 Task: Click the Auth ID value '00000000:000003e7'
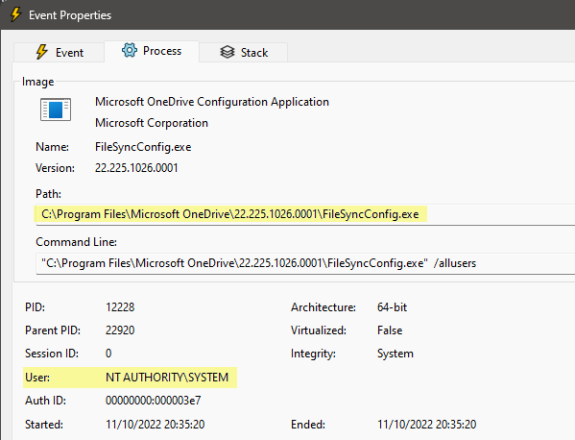[x=153, y=400]
